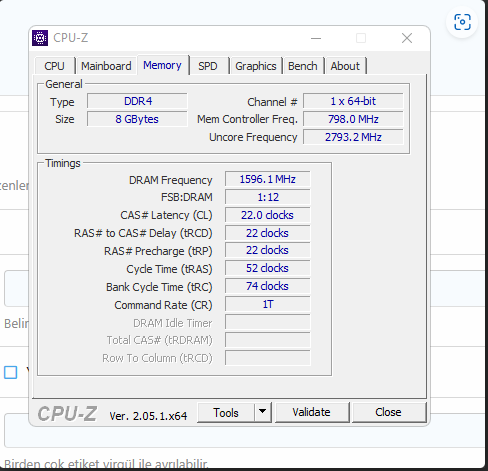Minimize the CPU-Z window
488x471 pixels.
click(316, 38)
